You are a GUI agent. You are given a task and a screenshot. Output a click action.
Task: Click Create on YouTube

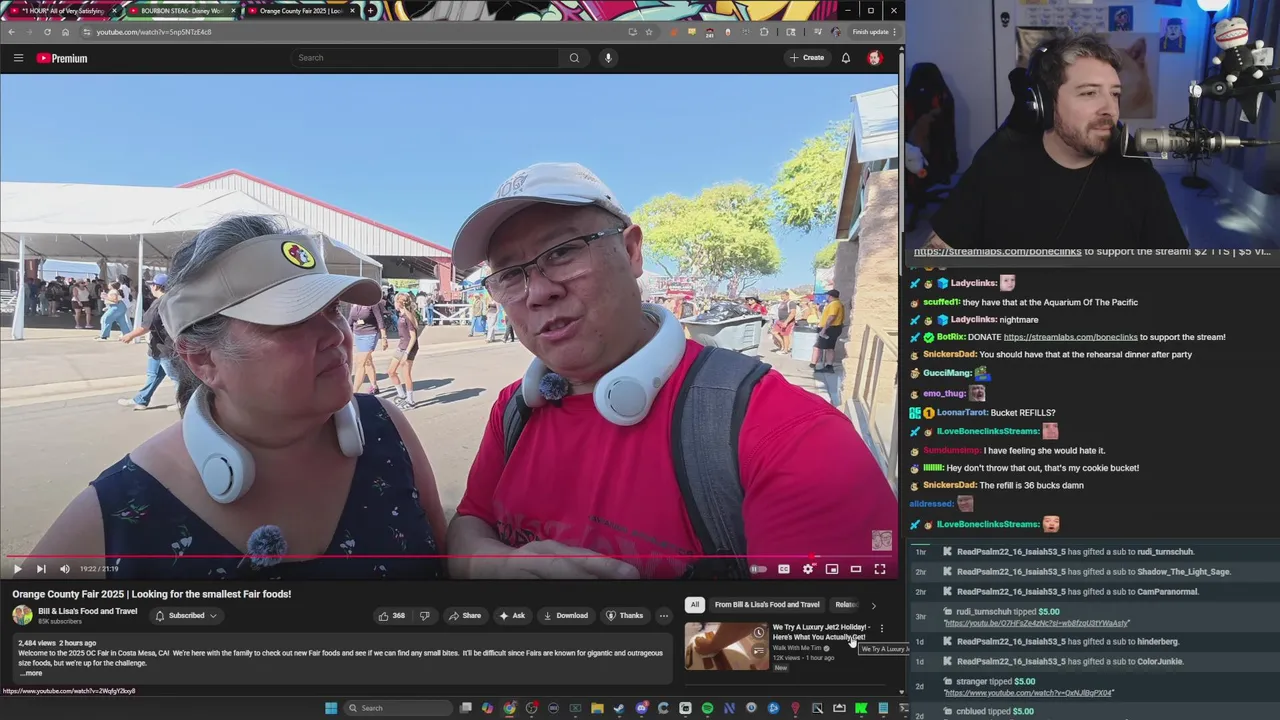pos(807,58)
